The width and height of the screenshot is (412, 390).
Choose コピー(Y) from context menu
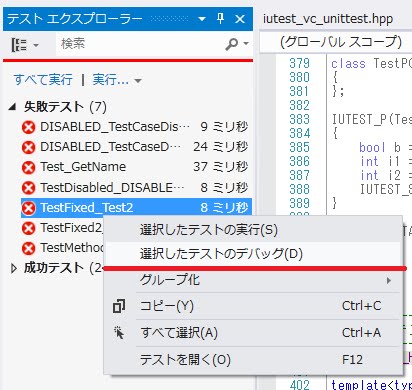(253, 306)
